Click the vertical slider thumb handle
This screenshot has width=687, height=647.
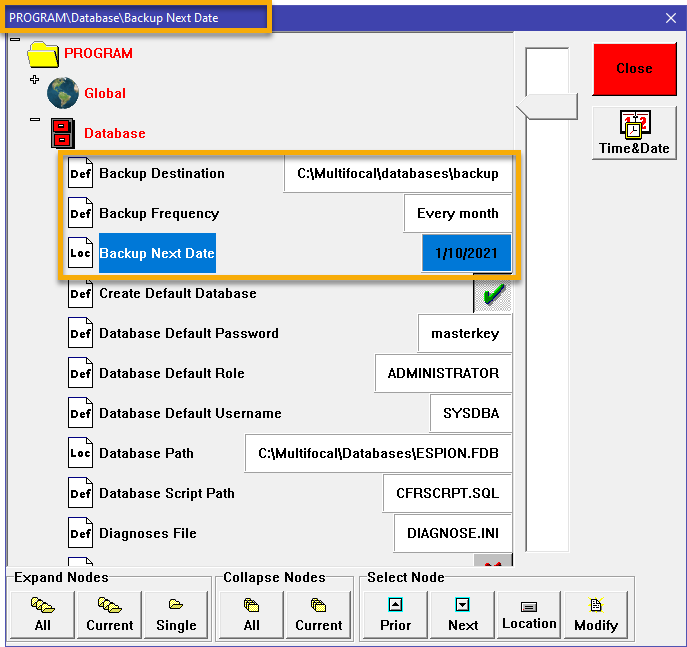547,106
